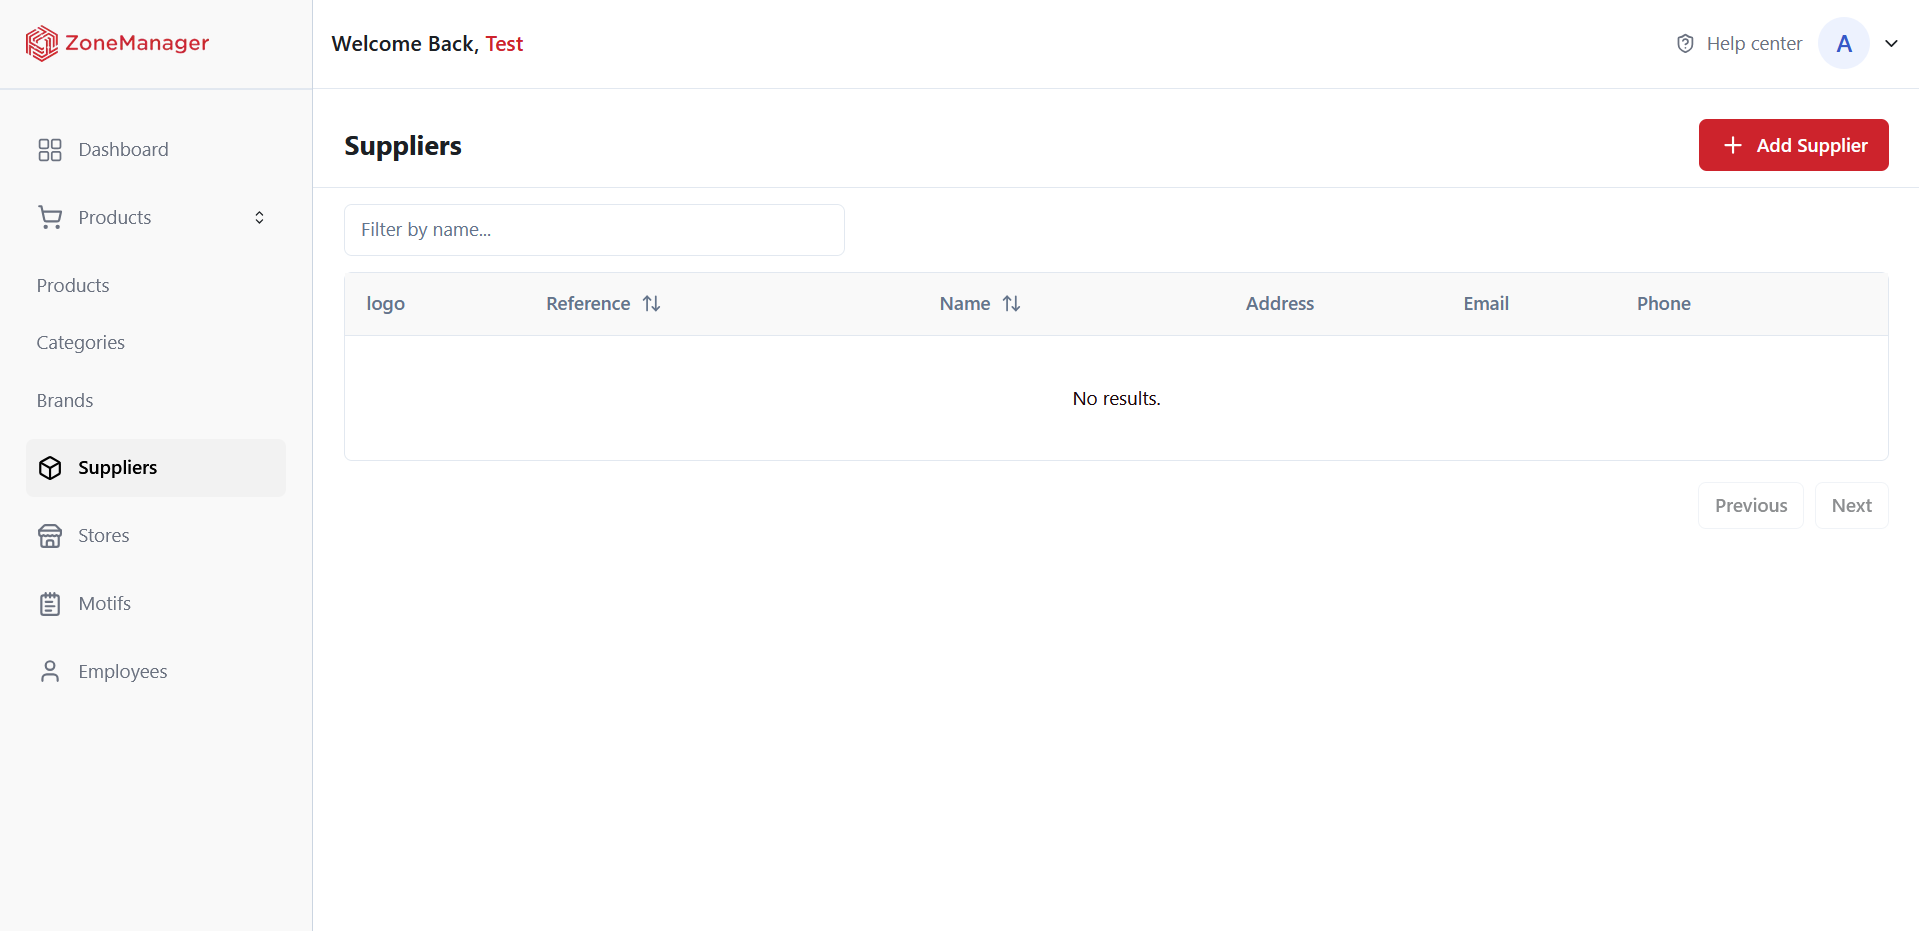Select the Dashboard grid icon

tap(50, 149)
